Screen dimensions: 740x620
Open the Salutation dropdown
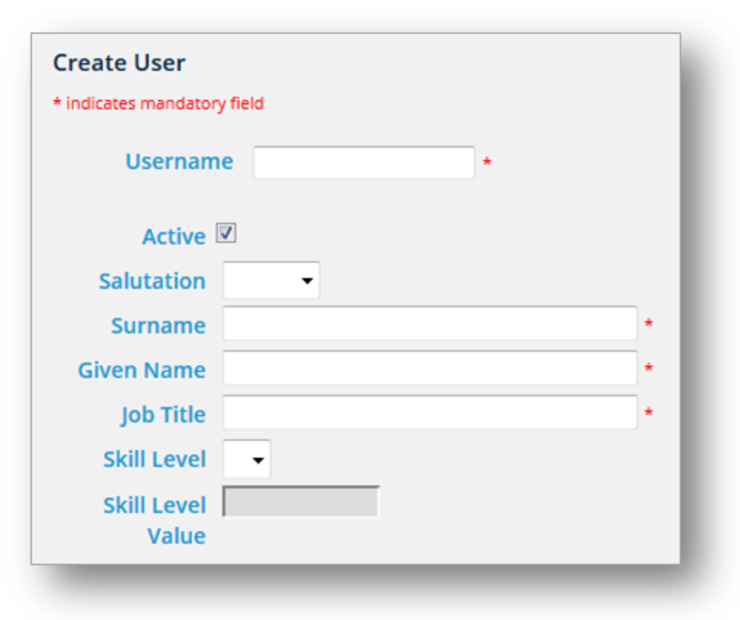pyautogui.click(x=271, y=280)
